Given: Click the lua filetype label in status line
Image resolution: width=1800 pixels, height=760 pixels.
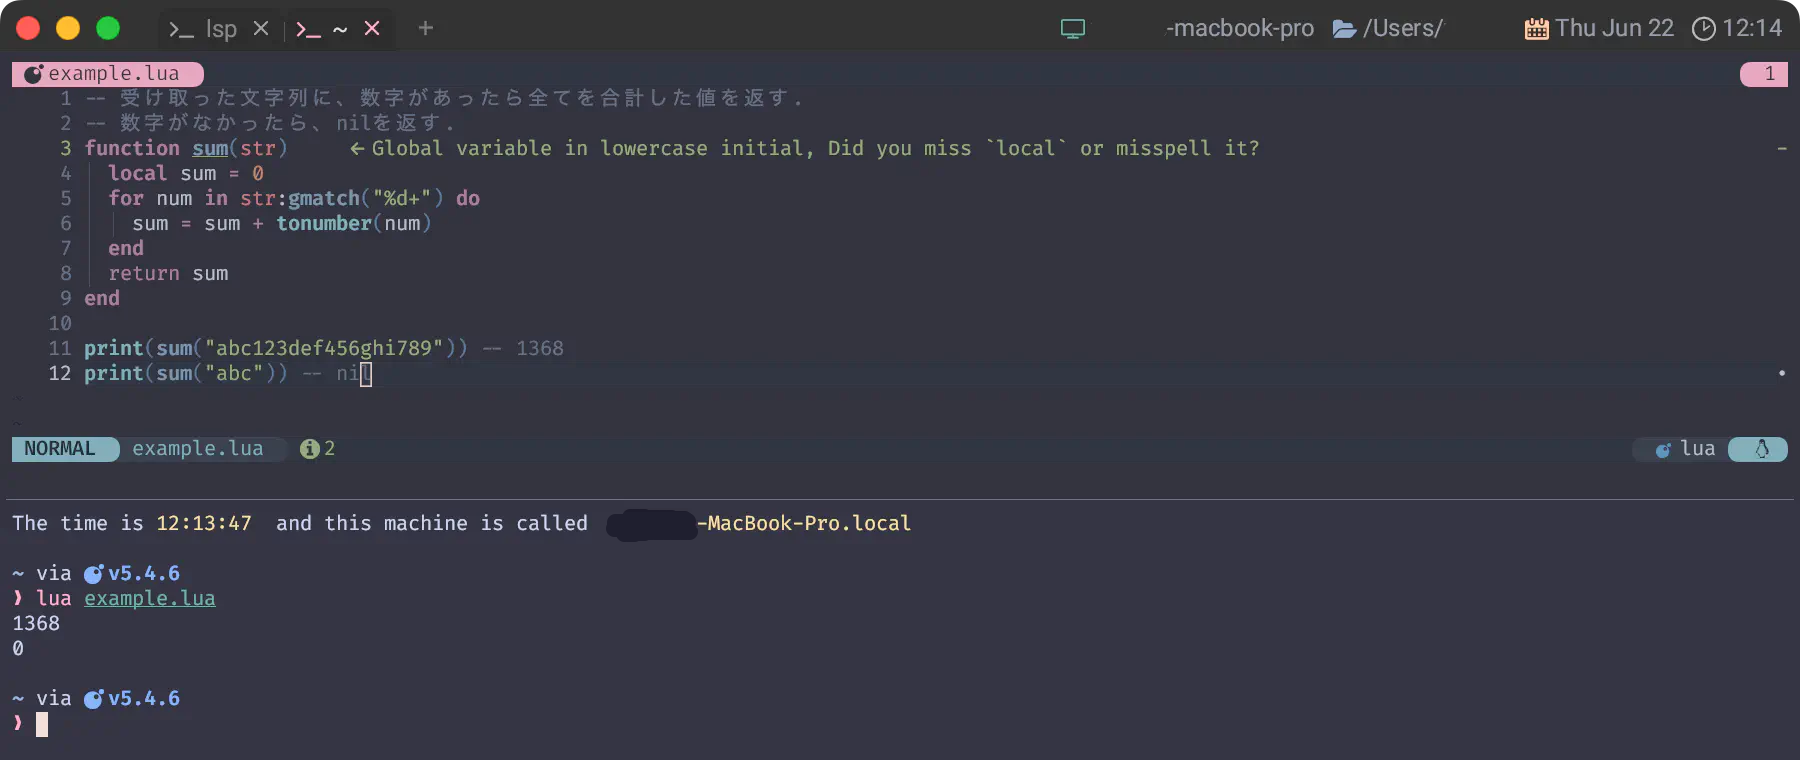Looking at the screenshot, I should pos(1697,449).
